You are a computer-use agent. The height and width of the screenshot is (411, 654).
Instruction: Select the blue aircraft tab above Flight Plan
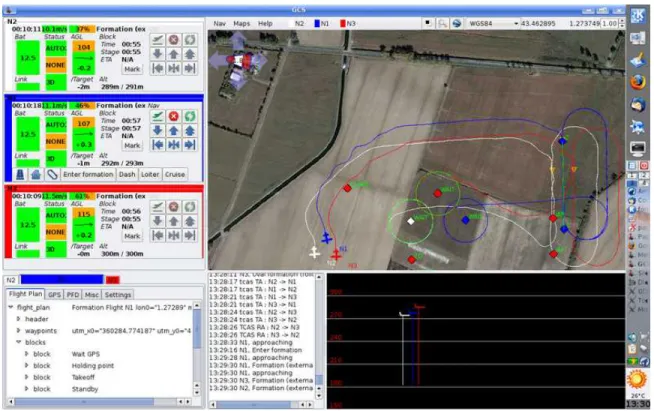[x=62, y=280]
